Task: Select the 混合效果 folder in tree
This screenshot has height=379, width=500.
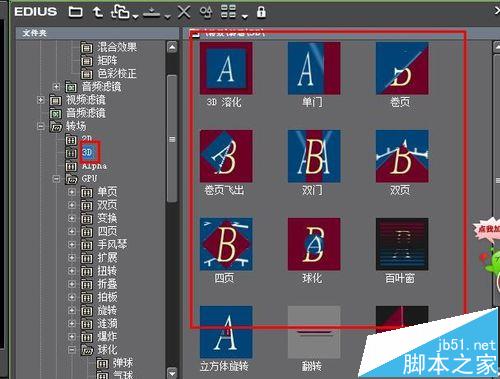Action: [117, 47]
